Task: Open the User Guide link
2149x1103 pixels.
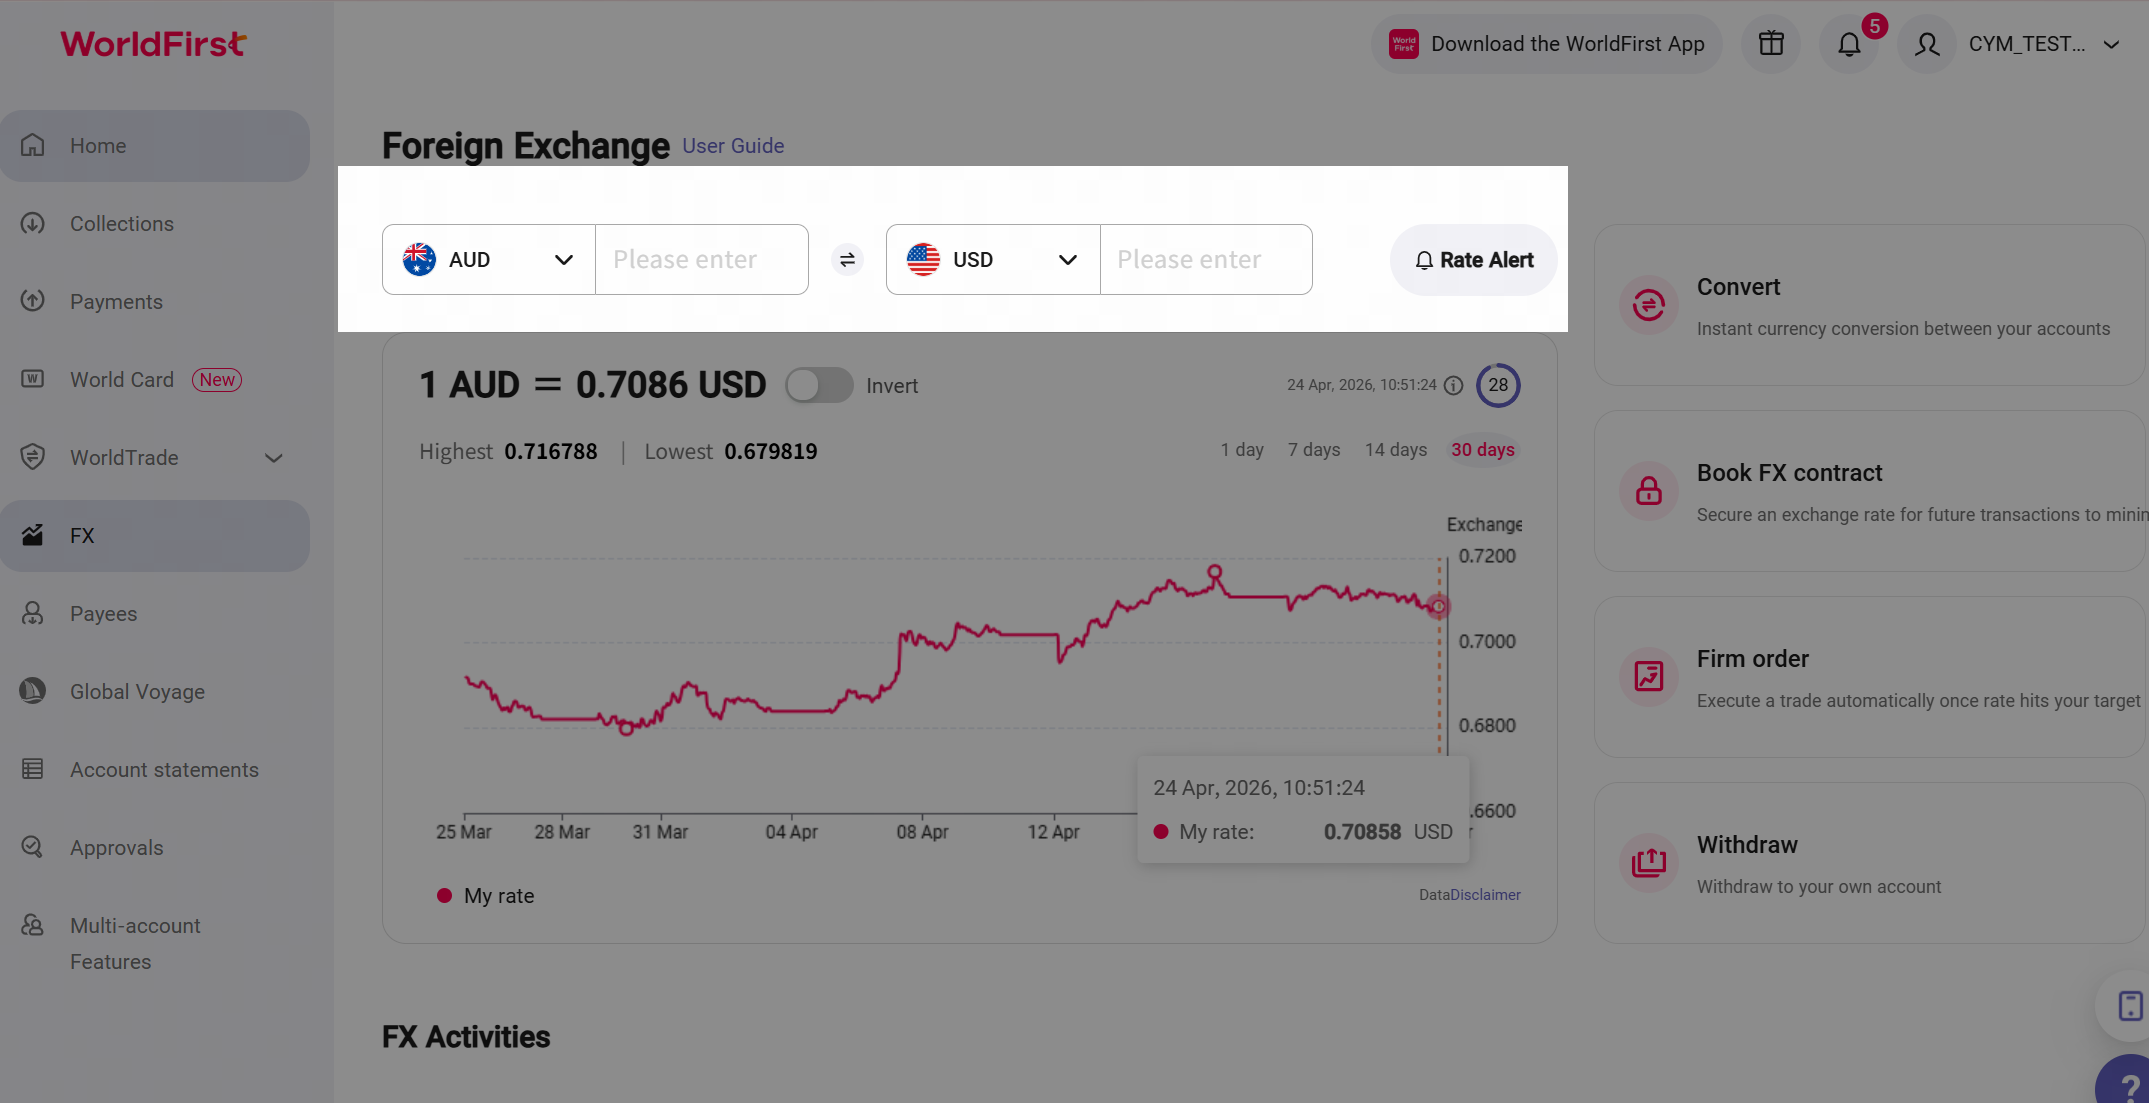Action: point(733,146)
